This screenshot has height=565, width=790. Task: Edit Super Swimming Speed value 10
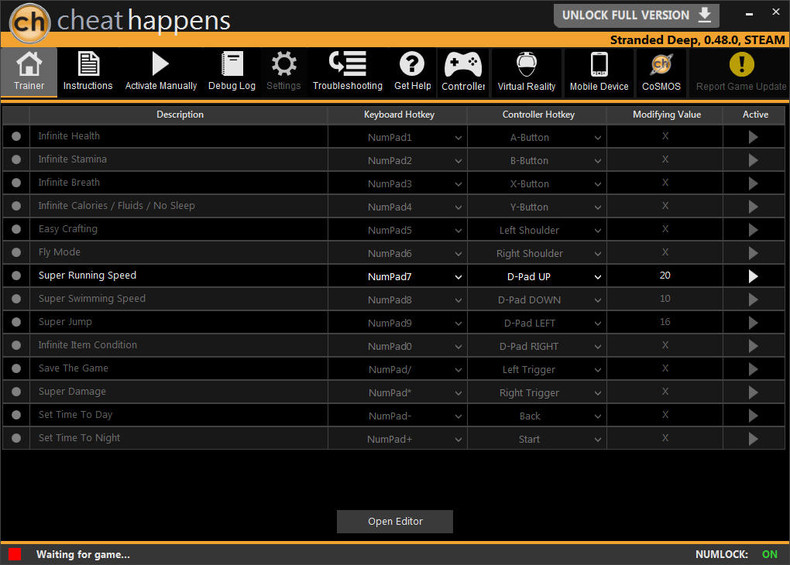click(x=665, y=298)
